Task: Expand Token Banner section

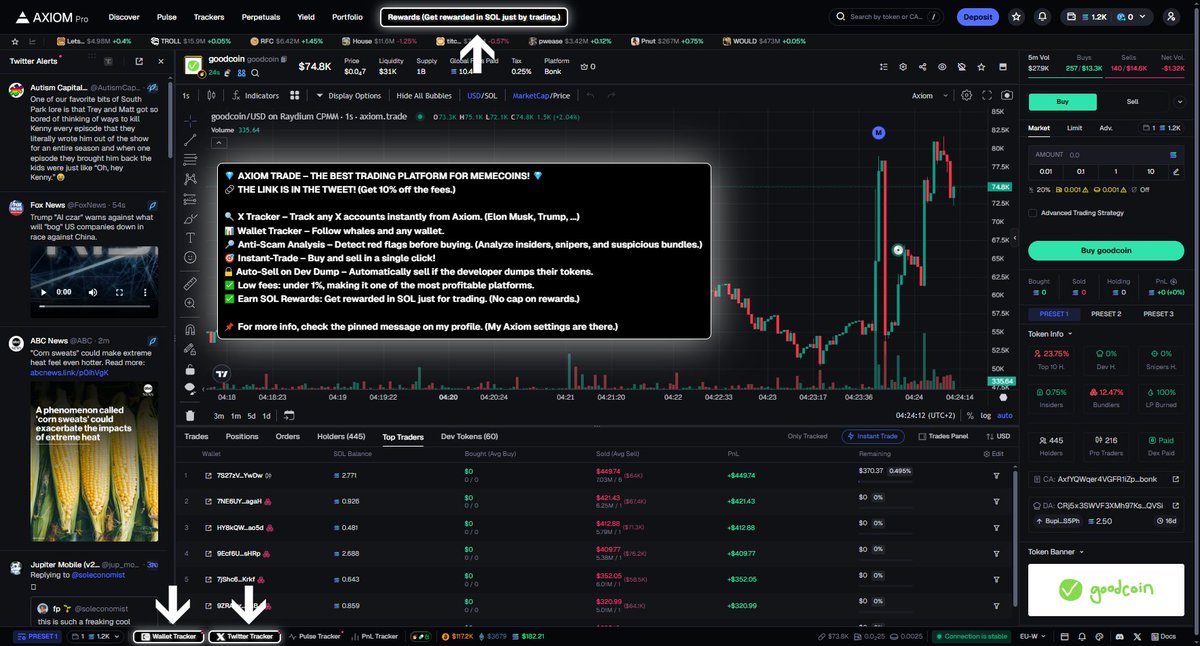Action: coord(1056,551)
